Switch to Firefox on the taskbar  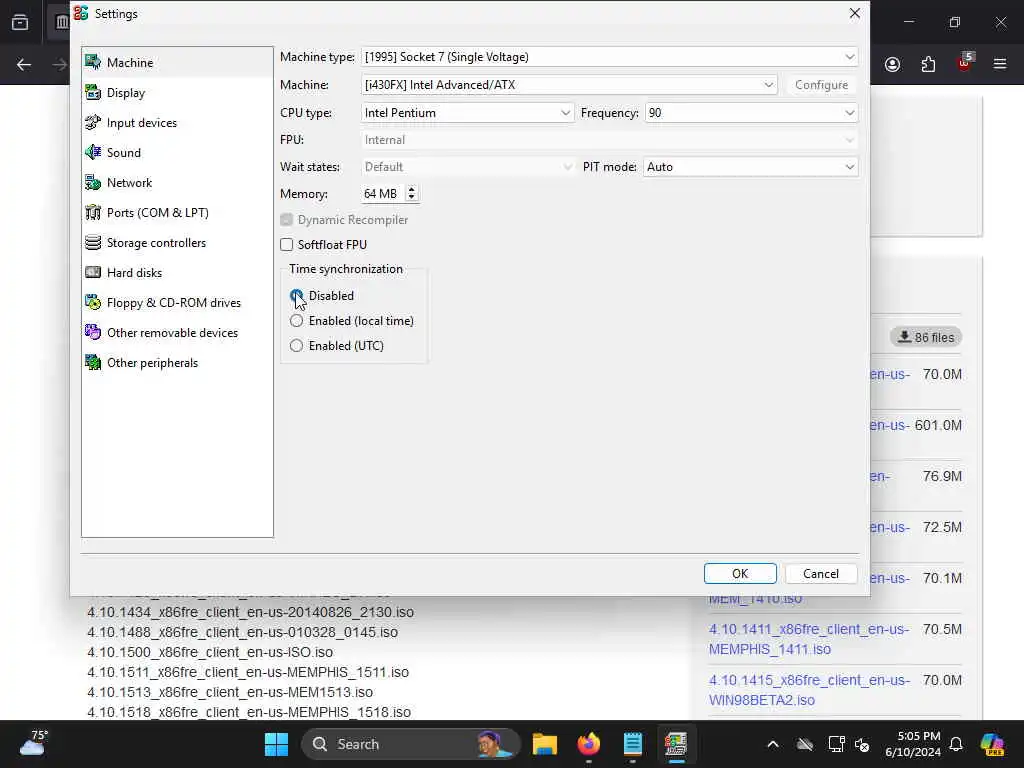tap(588, 744)
